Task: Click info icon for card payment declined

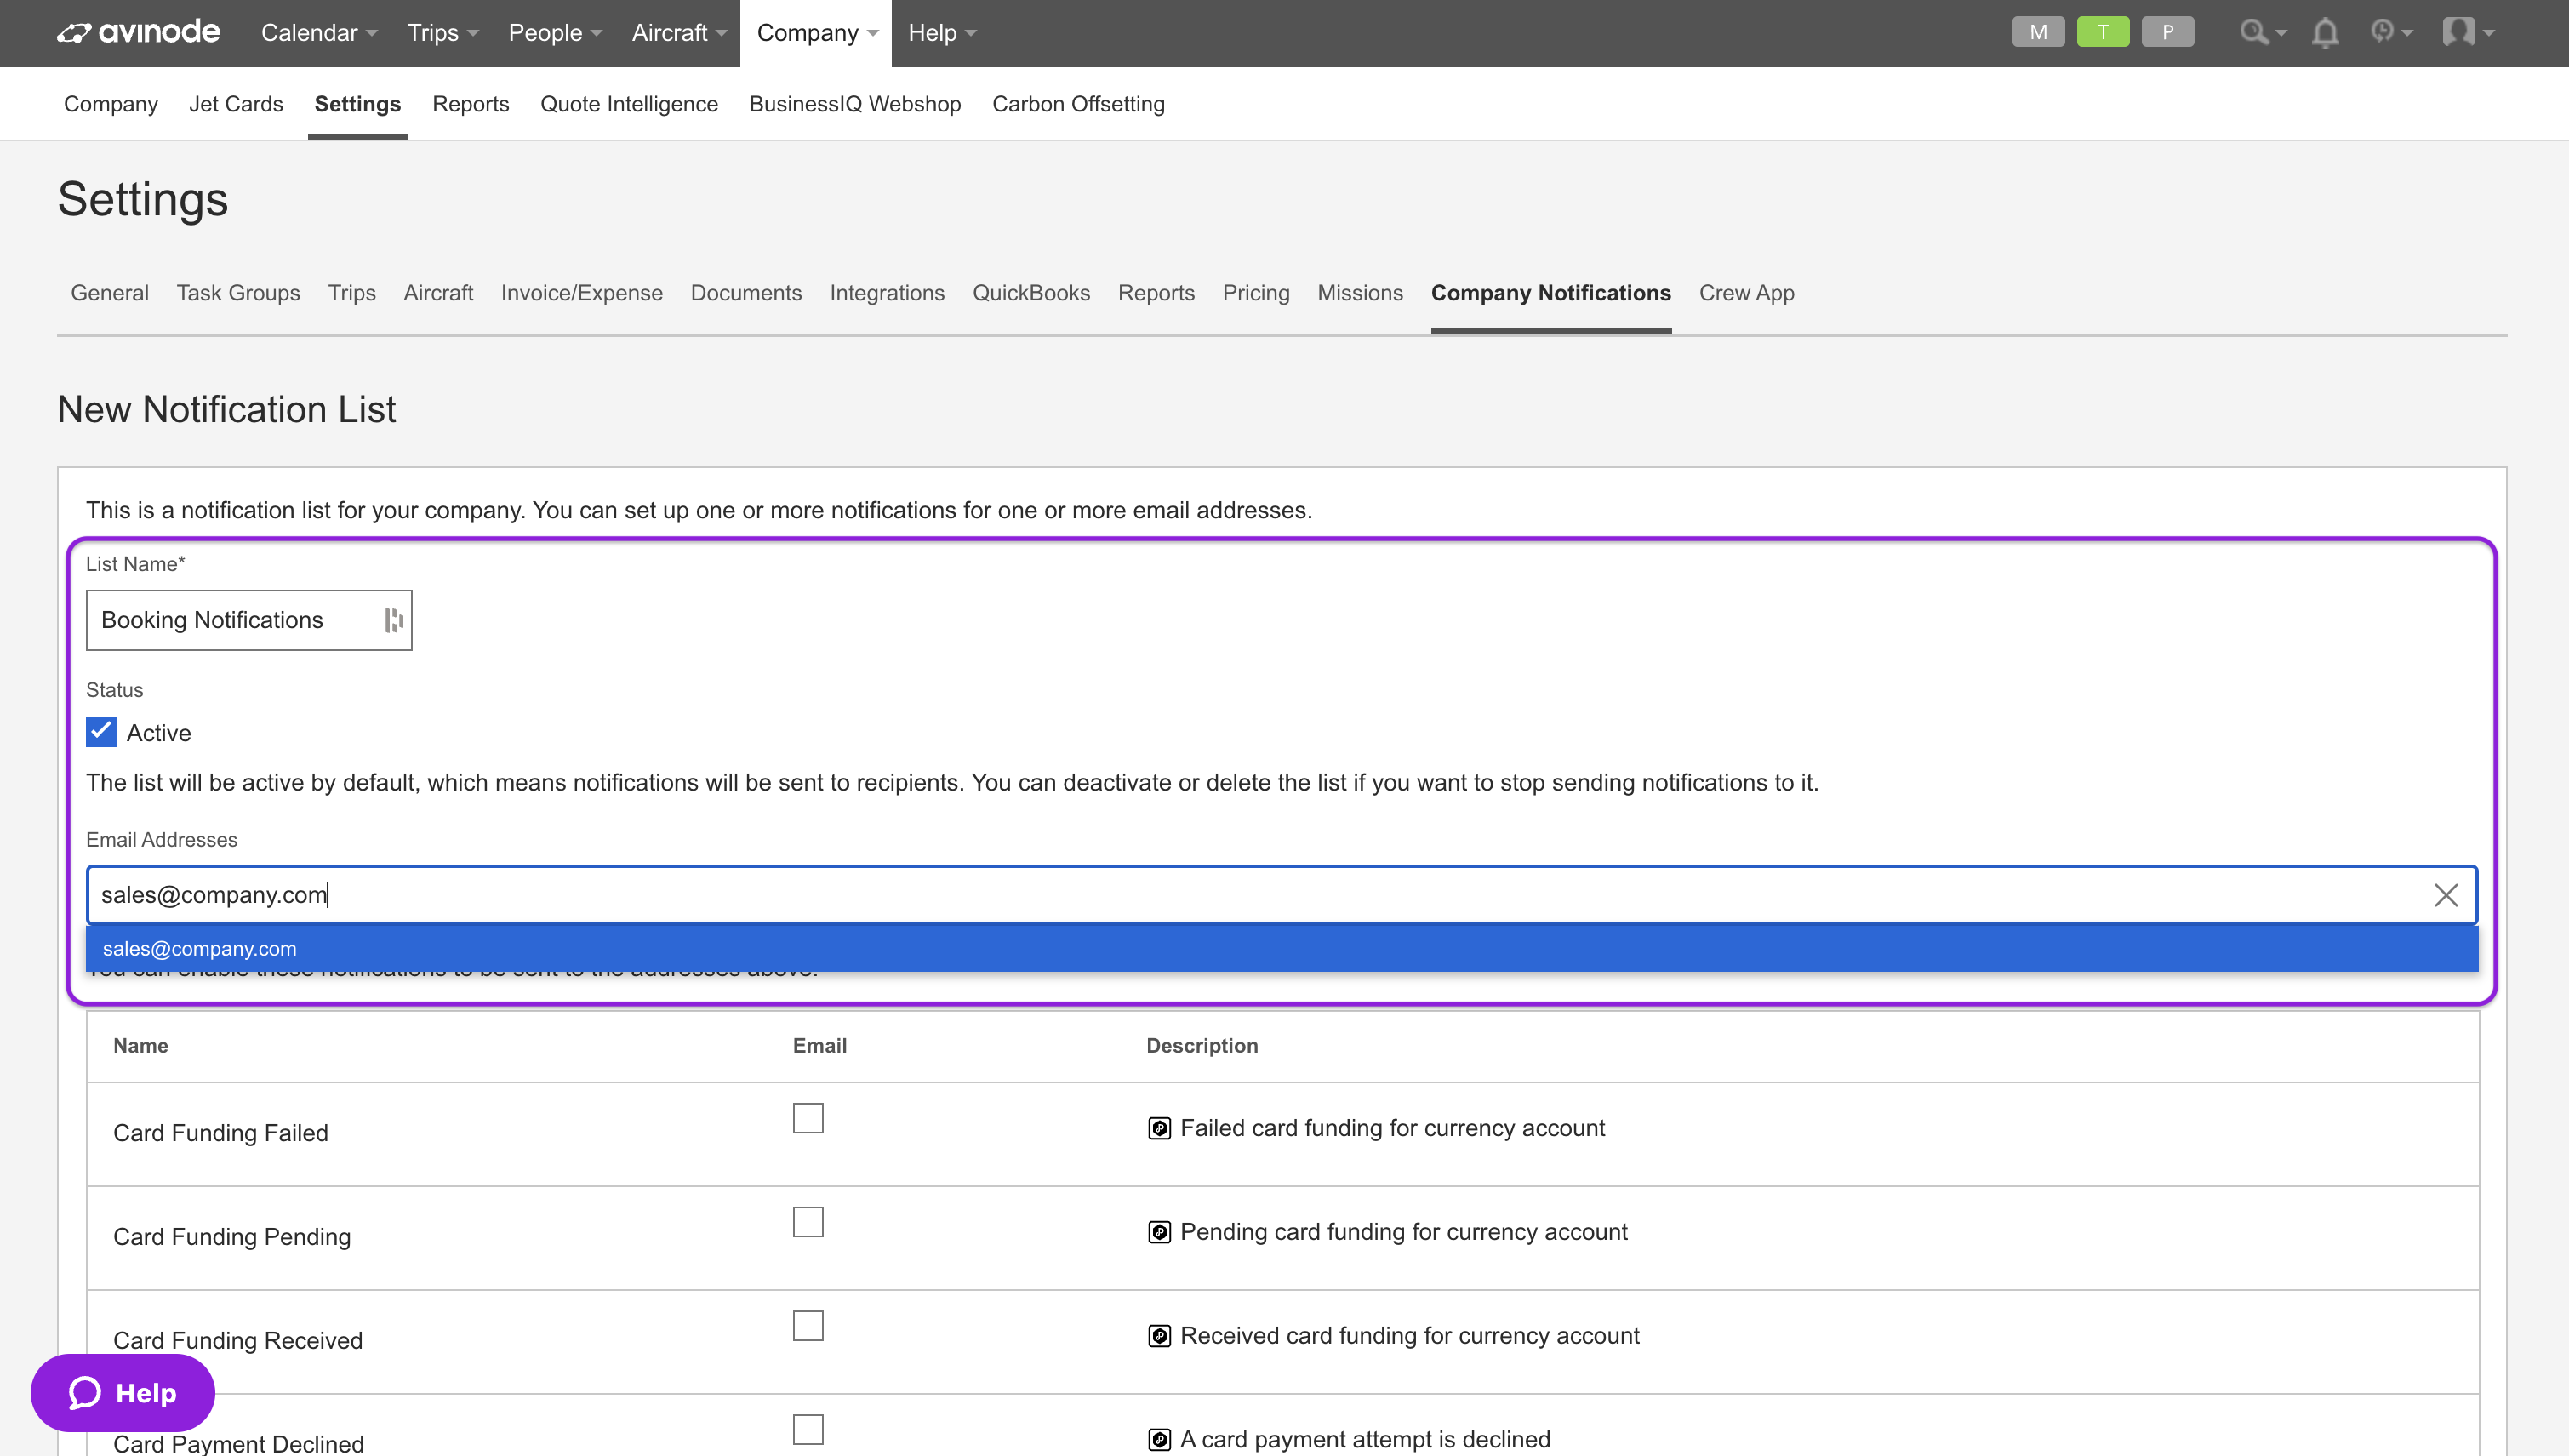Action: (1159, 1439)
